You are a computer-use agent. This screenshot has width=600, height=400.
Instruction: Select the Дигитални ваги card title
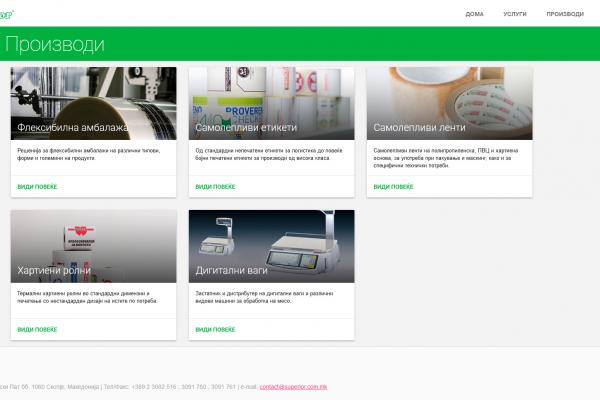(x=234, y=270)
